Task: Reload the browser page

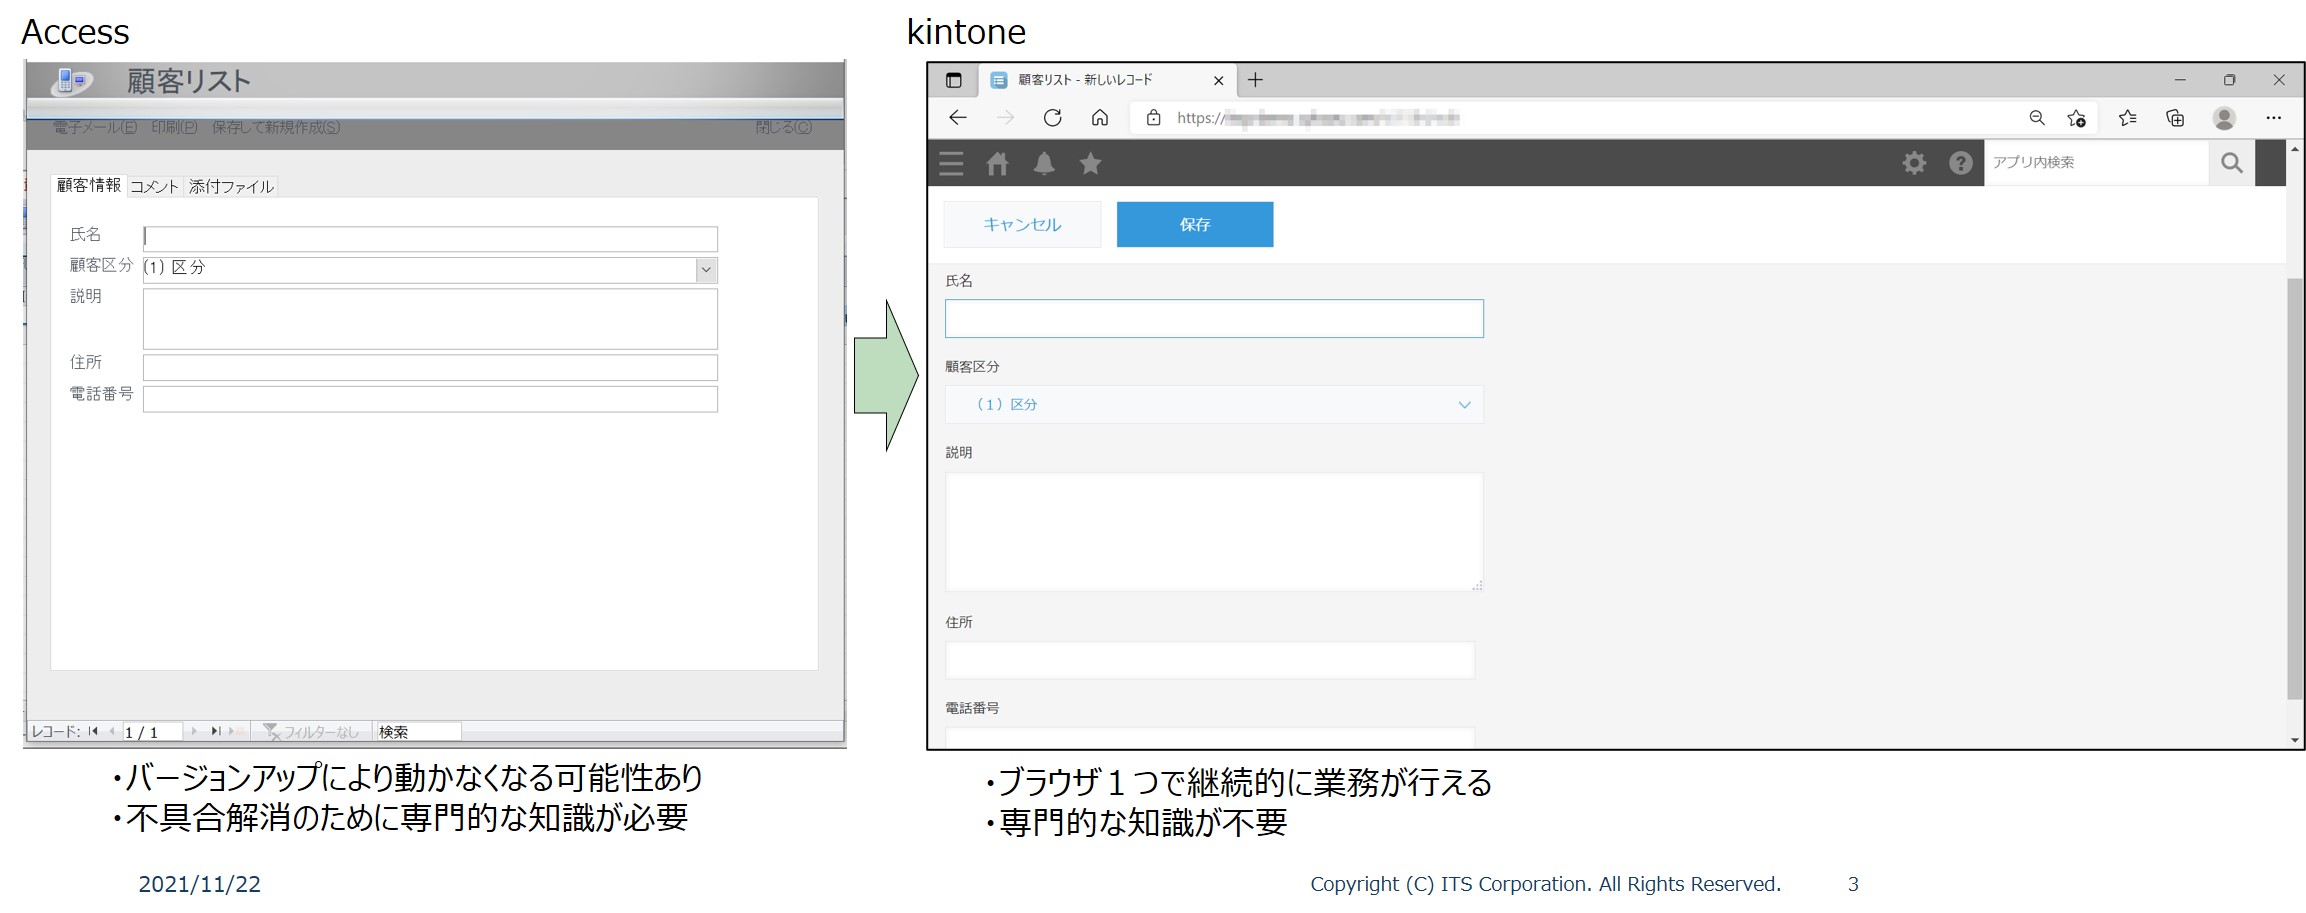Action: pos(1052,118)
